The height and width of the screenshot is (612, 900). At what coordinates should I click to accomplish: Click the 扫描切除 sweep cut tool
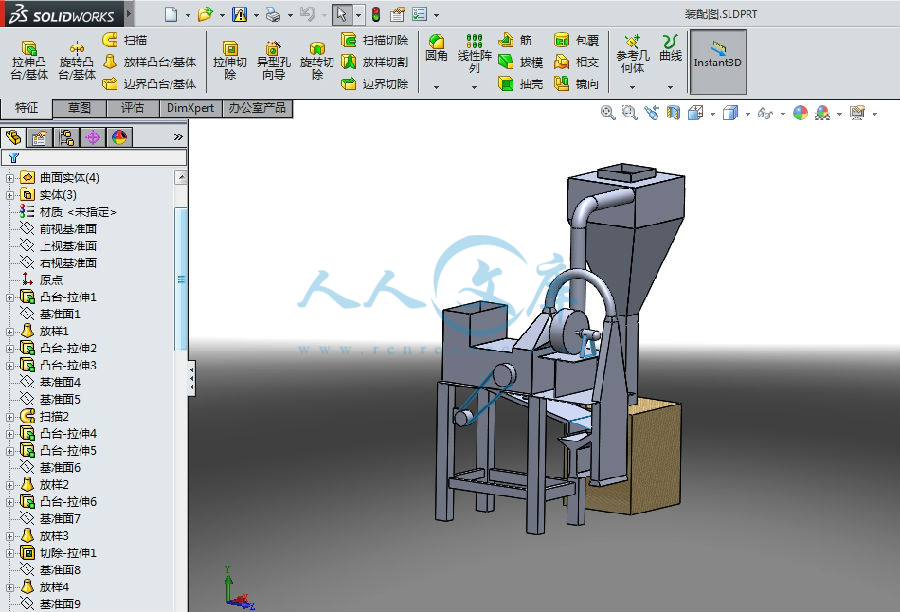[374, 40]
